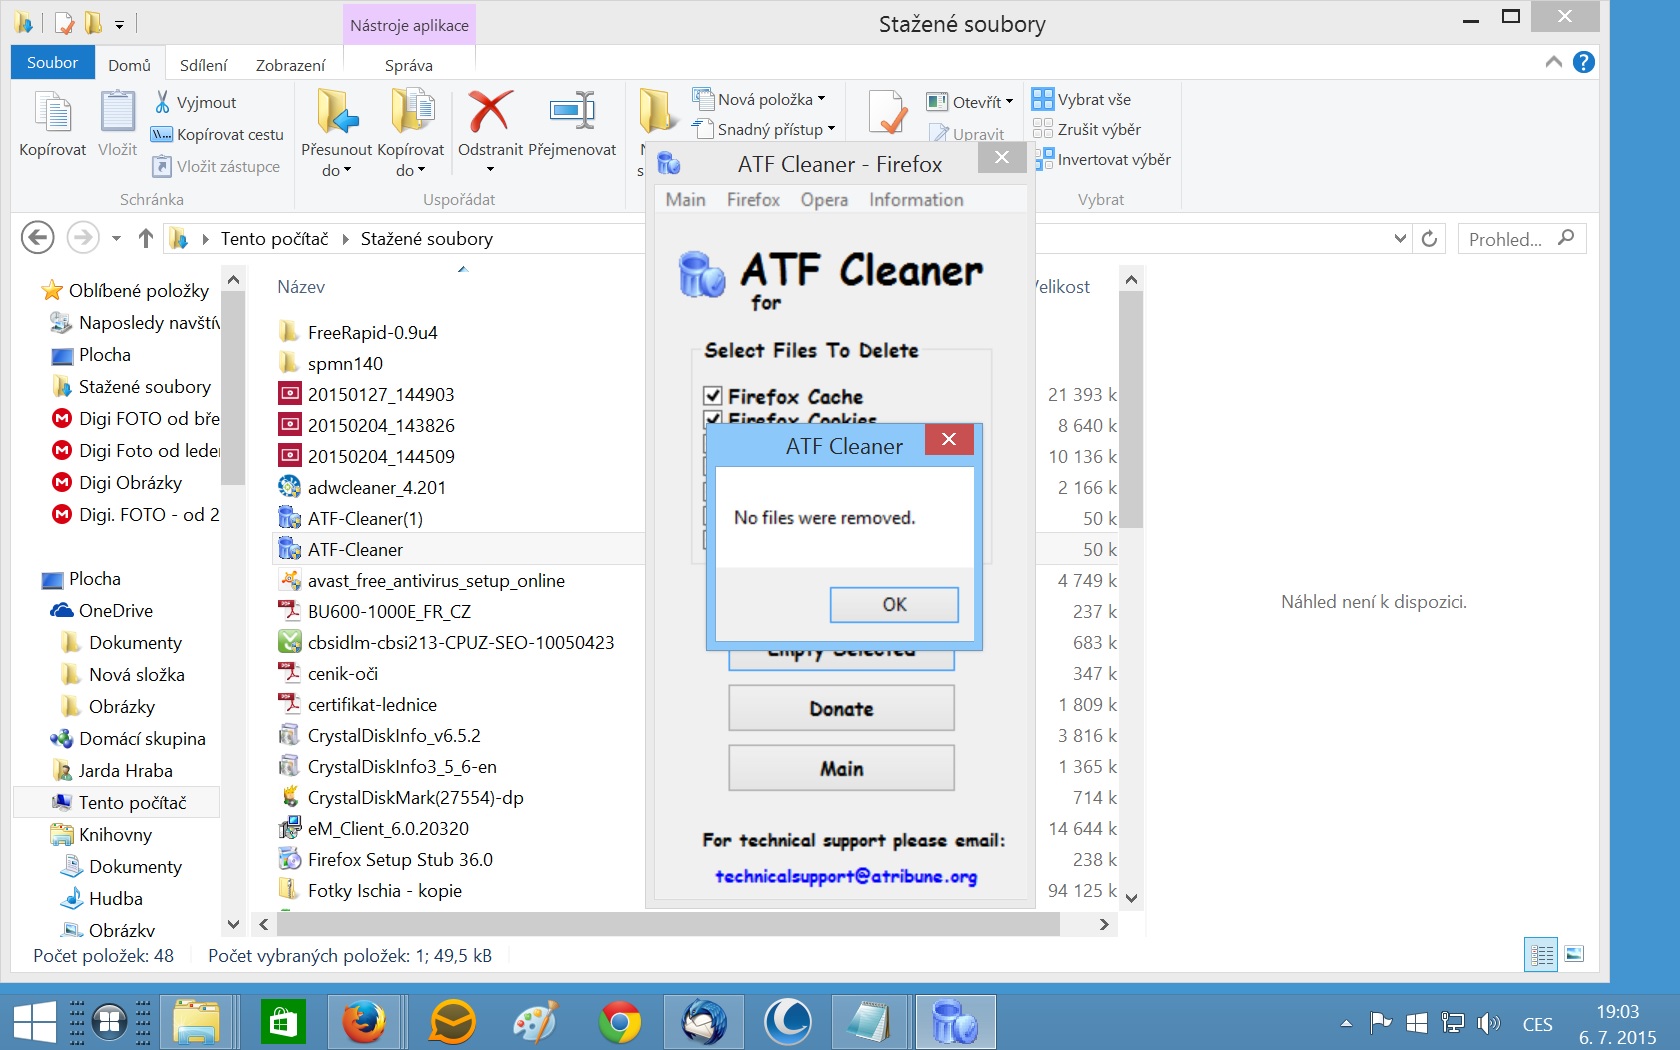Click the Prohledat search field
1680x1050 pixels.
1521,238
